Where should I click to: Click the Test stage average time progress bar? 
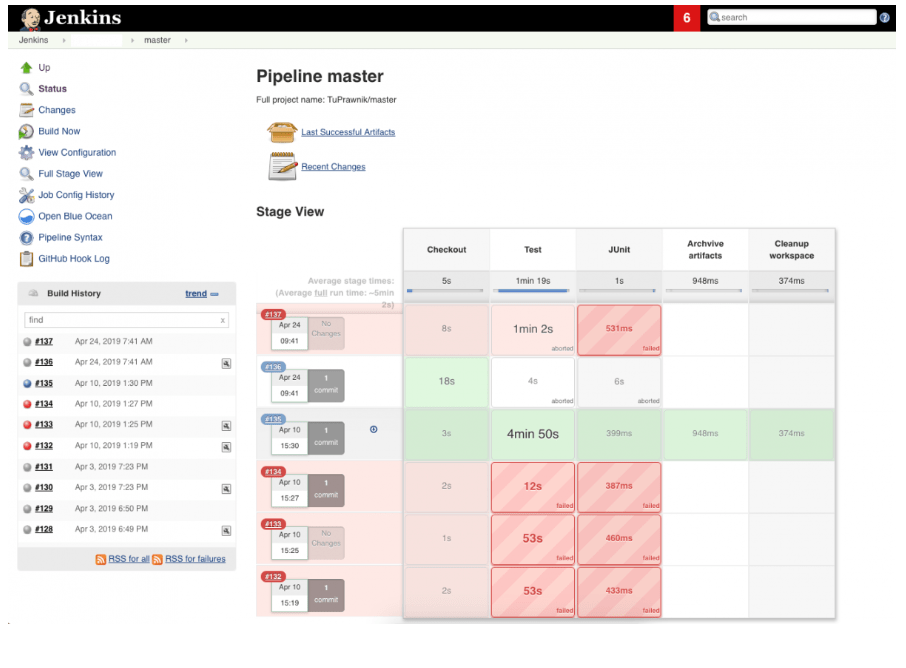533,291
